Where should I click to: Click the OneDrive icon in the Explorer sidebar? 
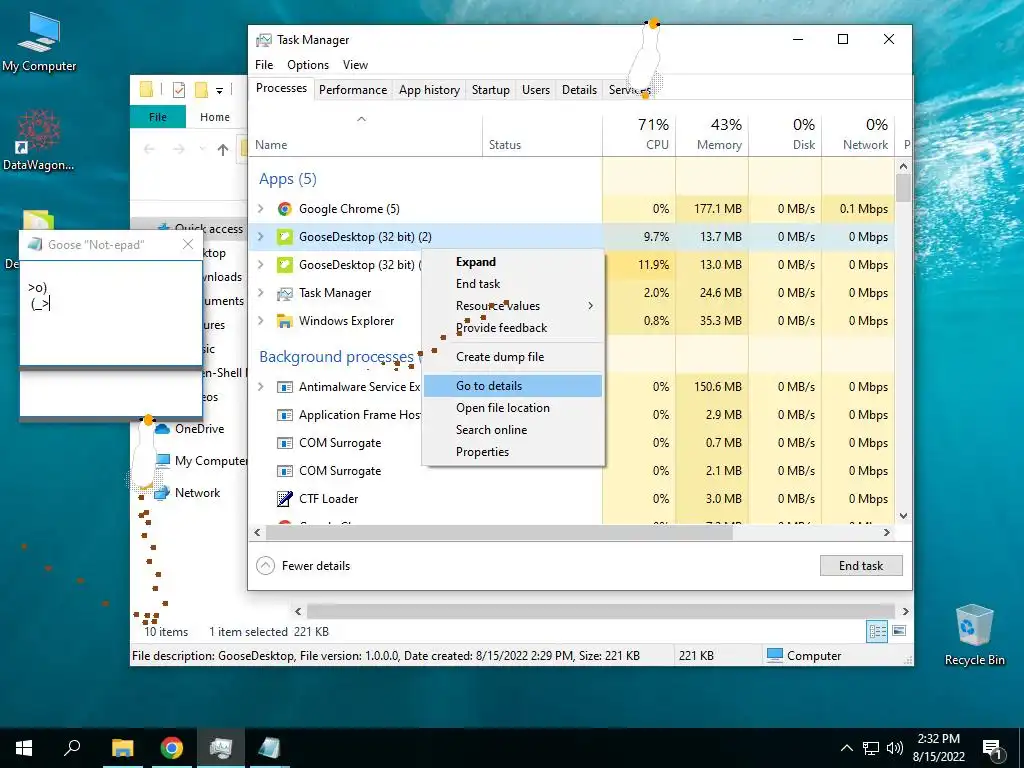[x=162, y=429]
